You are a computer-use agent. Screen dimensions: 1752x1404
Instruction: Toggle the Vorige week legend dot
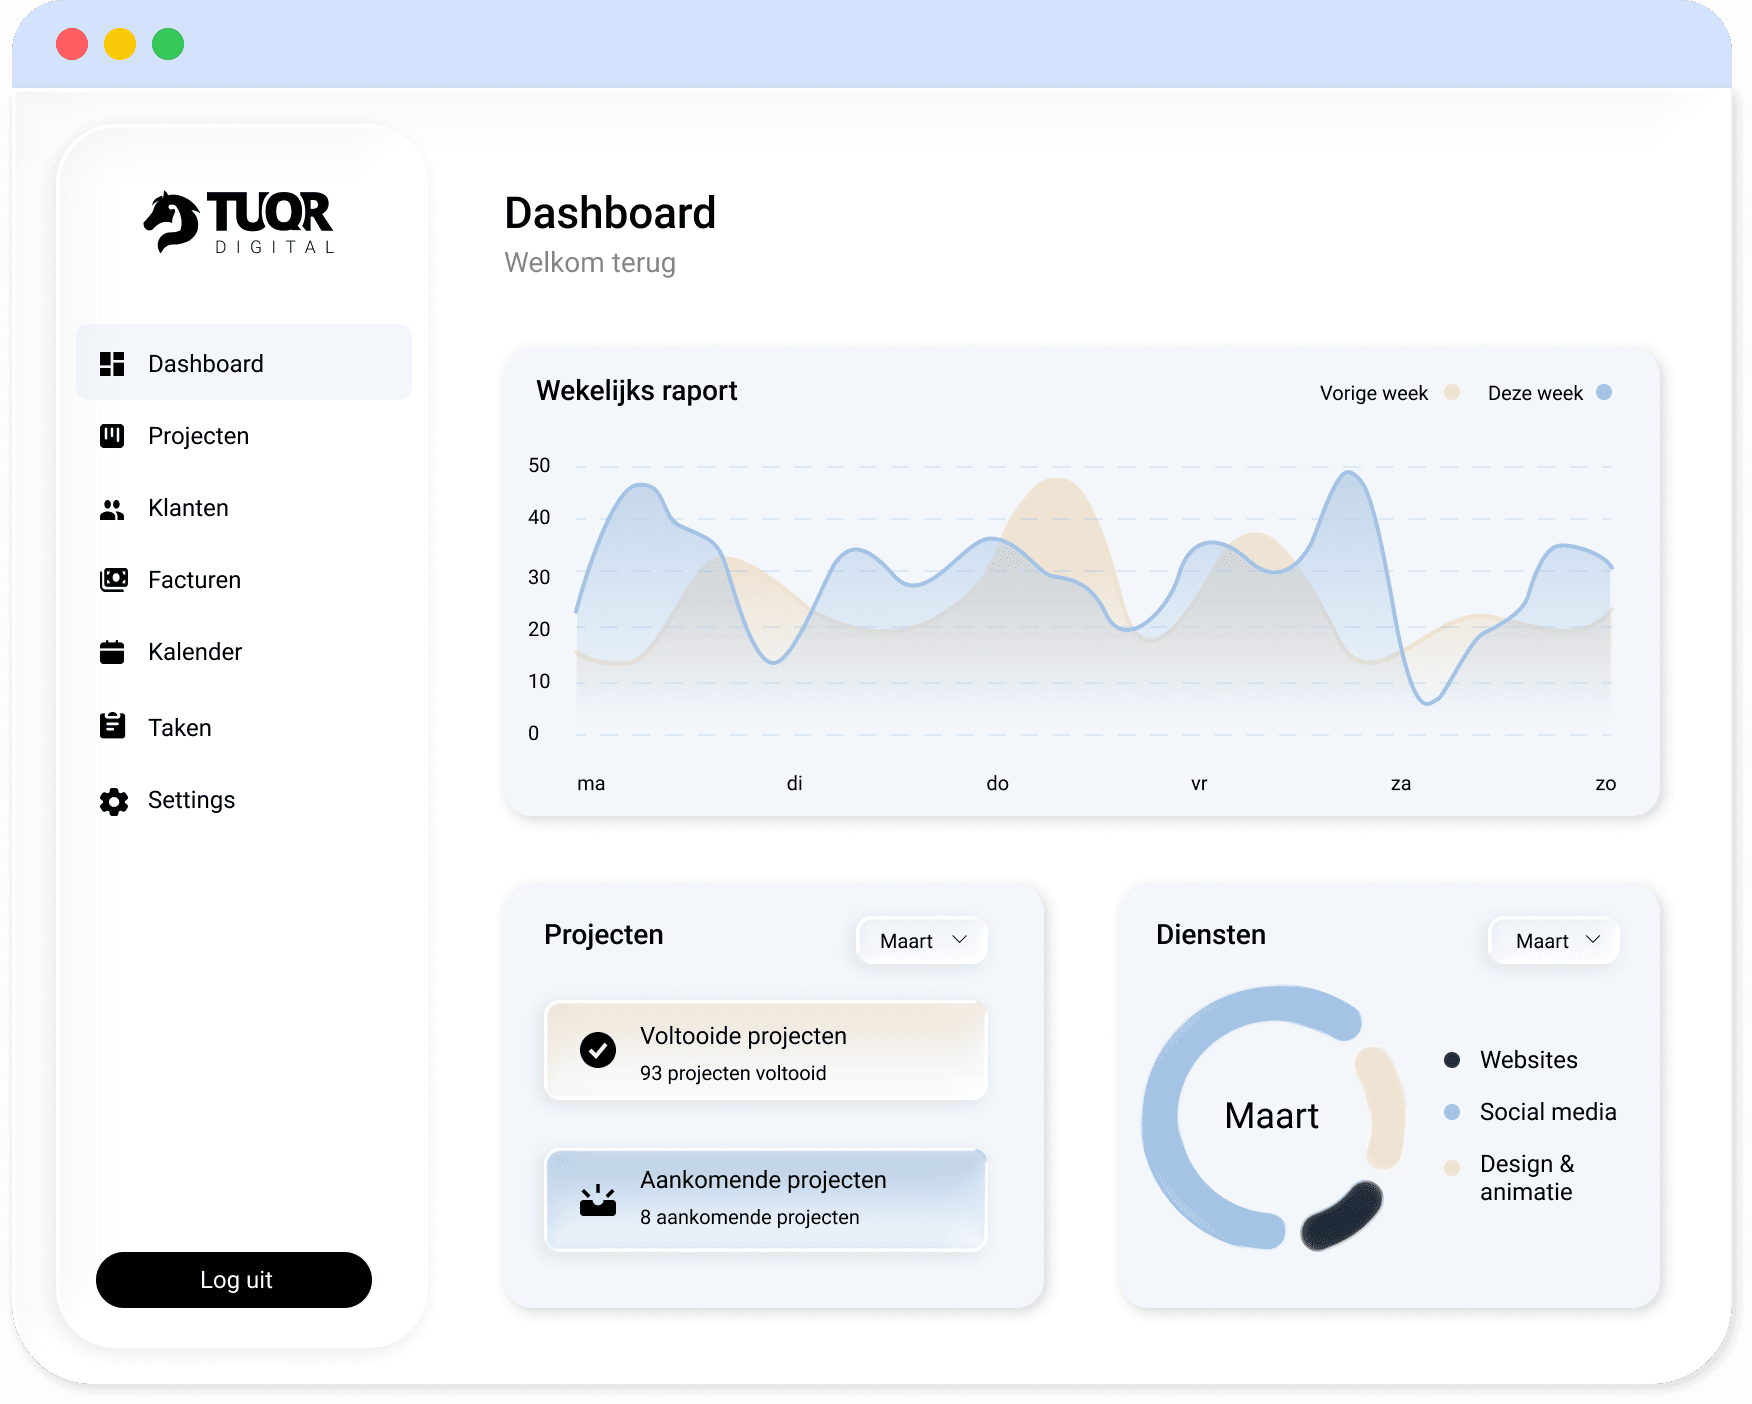[x=1452, y=393]
